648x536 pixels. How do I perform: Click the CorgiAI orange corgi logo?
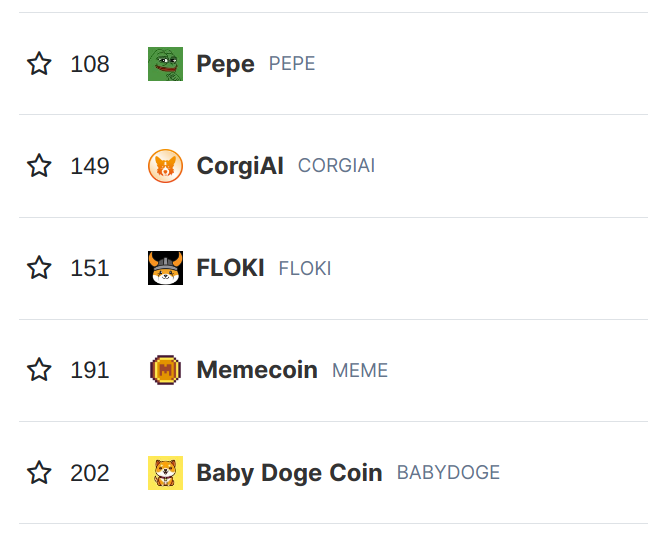point(165,166)
